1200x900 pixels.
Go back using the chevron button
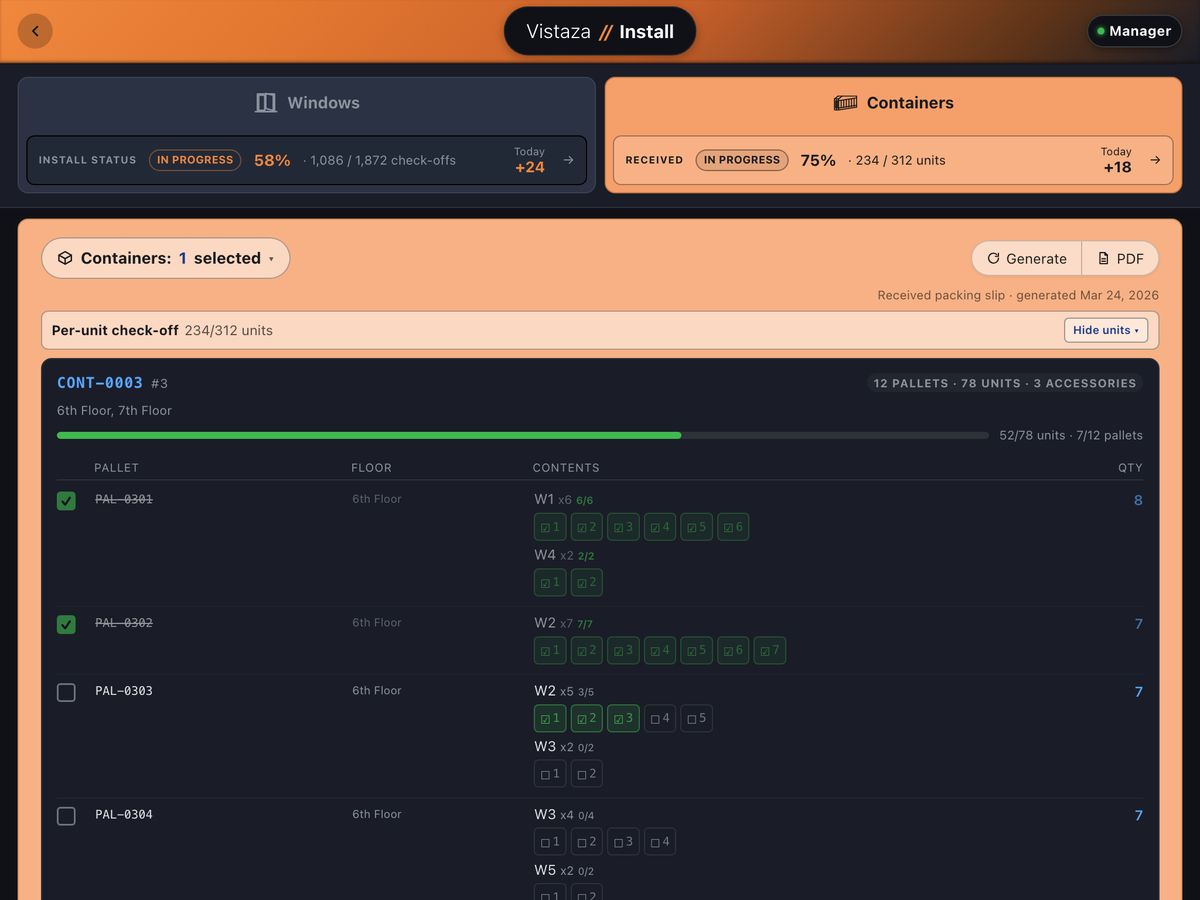[35, 31]
